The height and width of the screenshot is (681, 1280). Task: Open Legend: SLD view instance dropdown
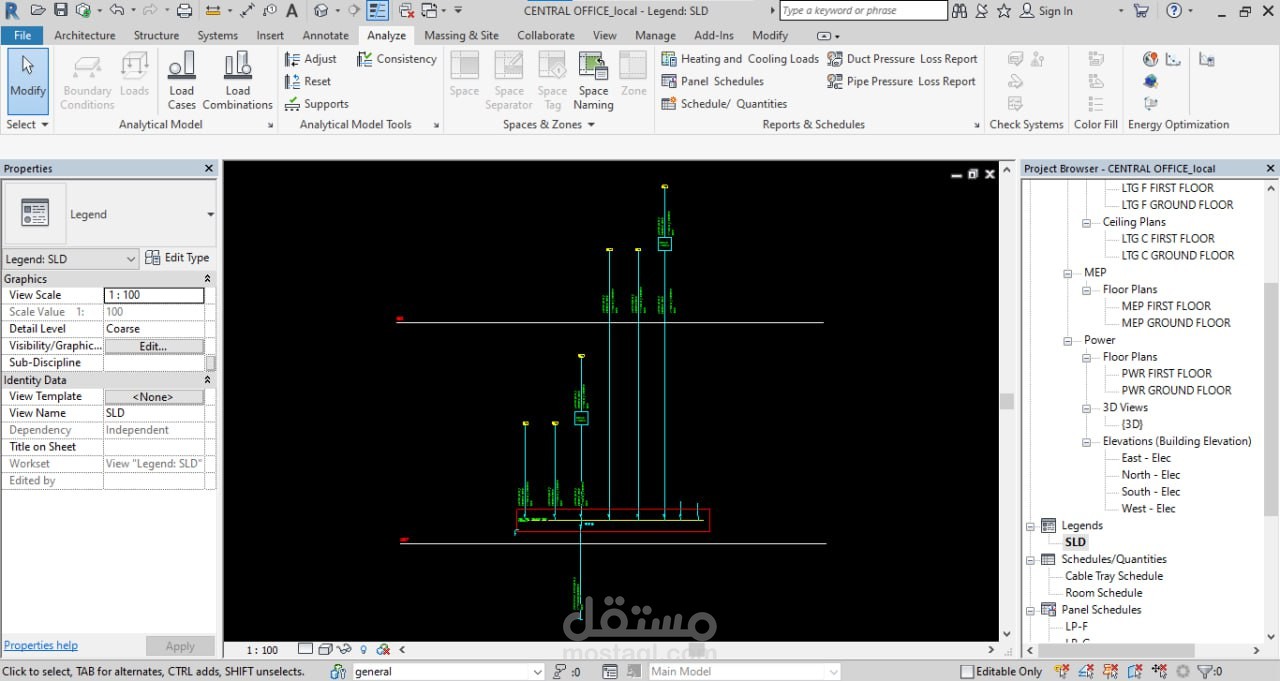71,259
